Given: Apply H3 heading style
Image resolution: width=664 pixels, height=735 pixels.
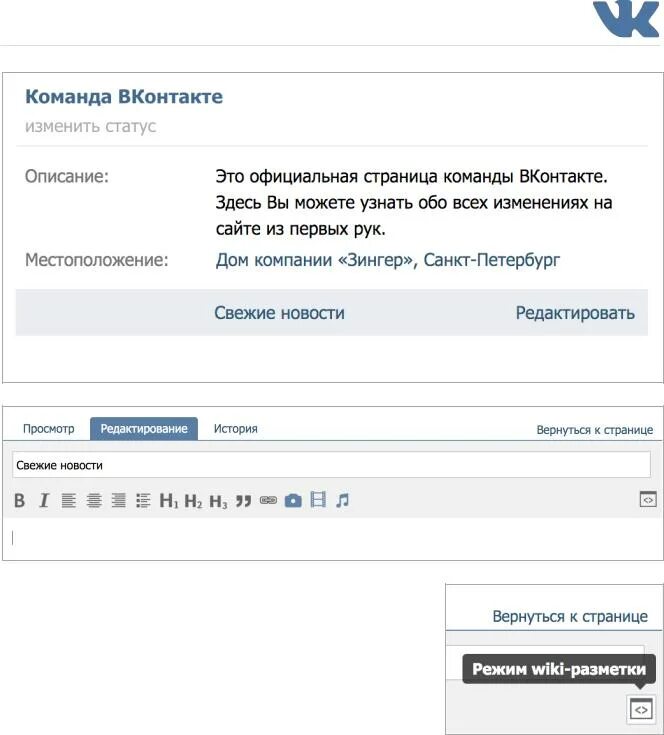Looking at the screenshot, I should (218, 501).
